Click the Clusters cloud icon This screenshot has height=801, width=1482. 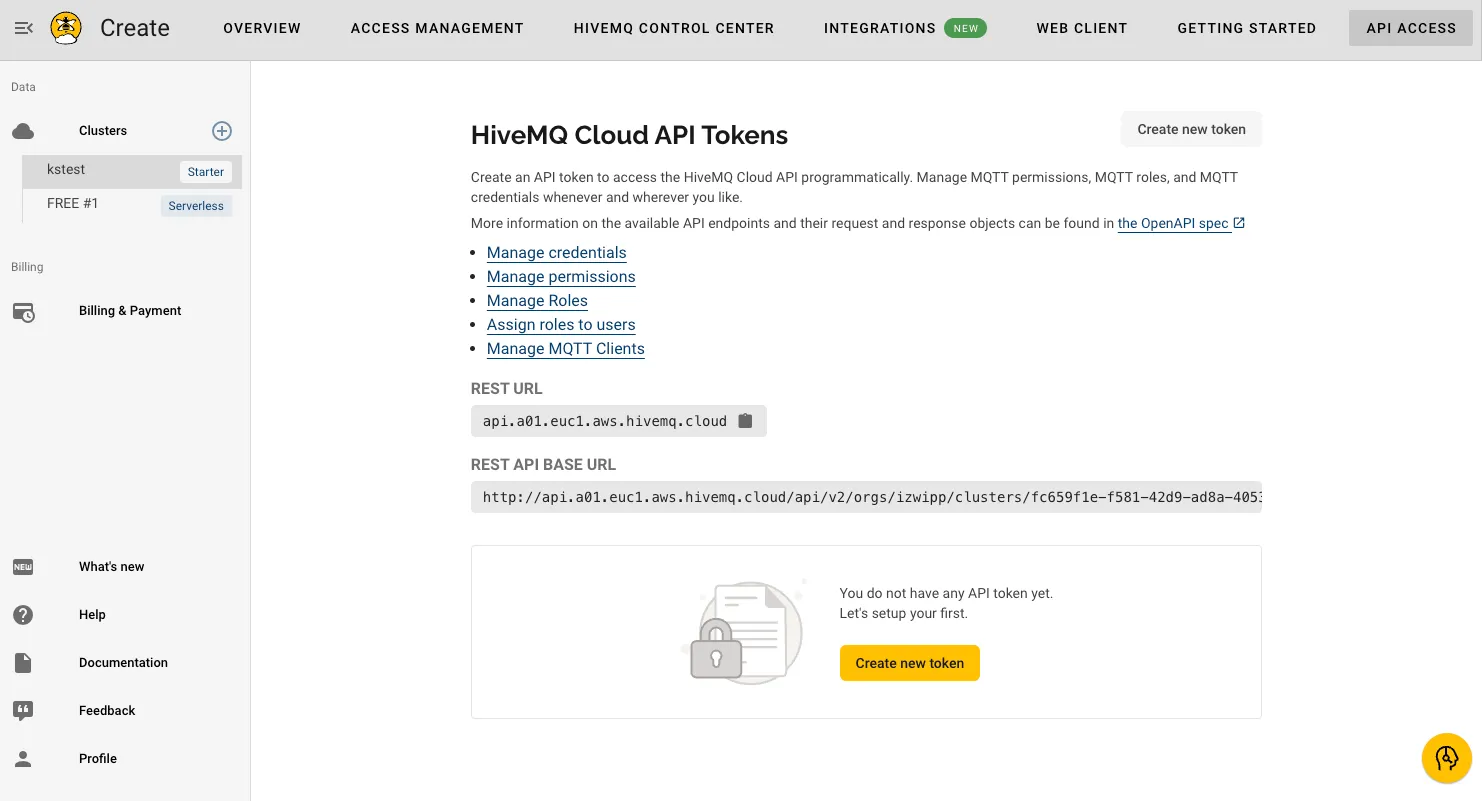[23, 131]
